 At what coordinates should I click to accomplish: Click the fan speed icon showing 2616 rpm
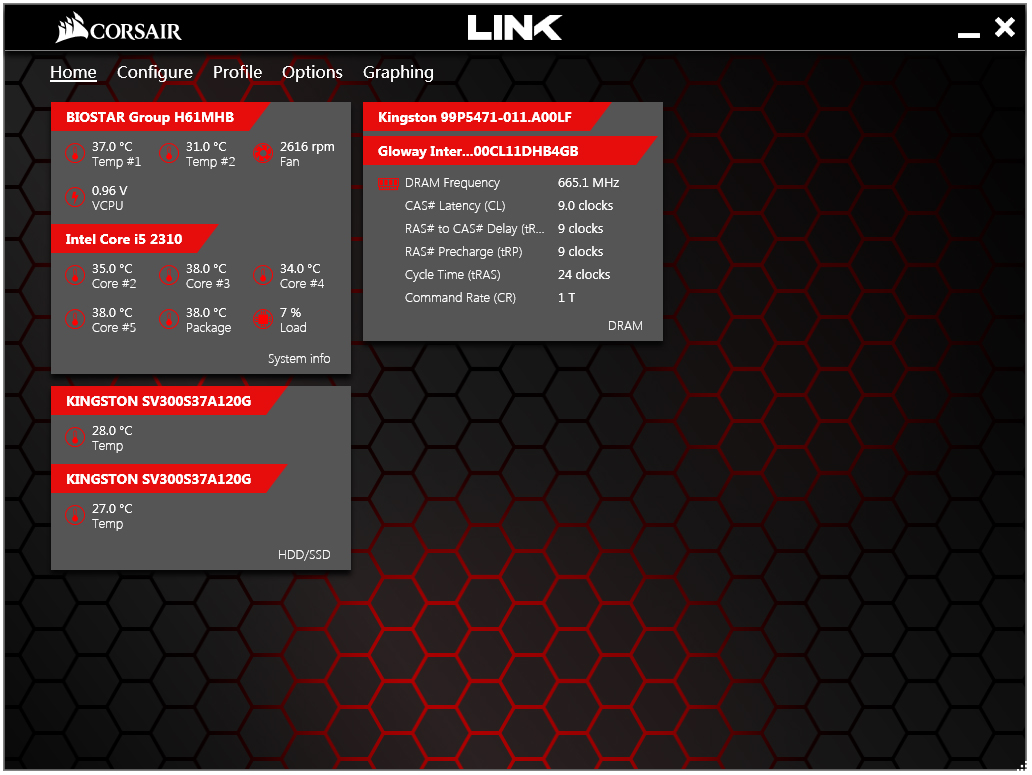click(x=263, y=154)
